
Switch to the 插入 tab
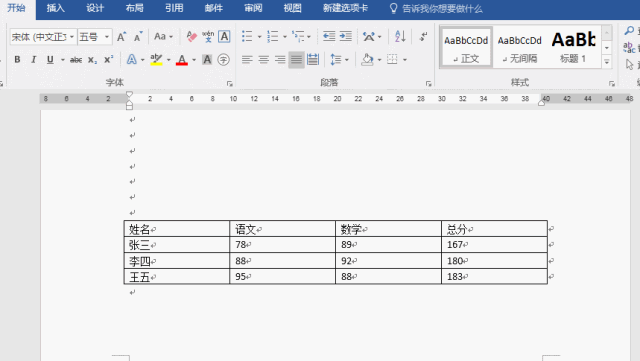pyautogui.click(x=55, y=8)
